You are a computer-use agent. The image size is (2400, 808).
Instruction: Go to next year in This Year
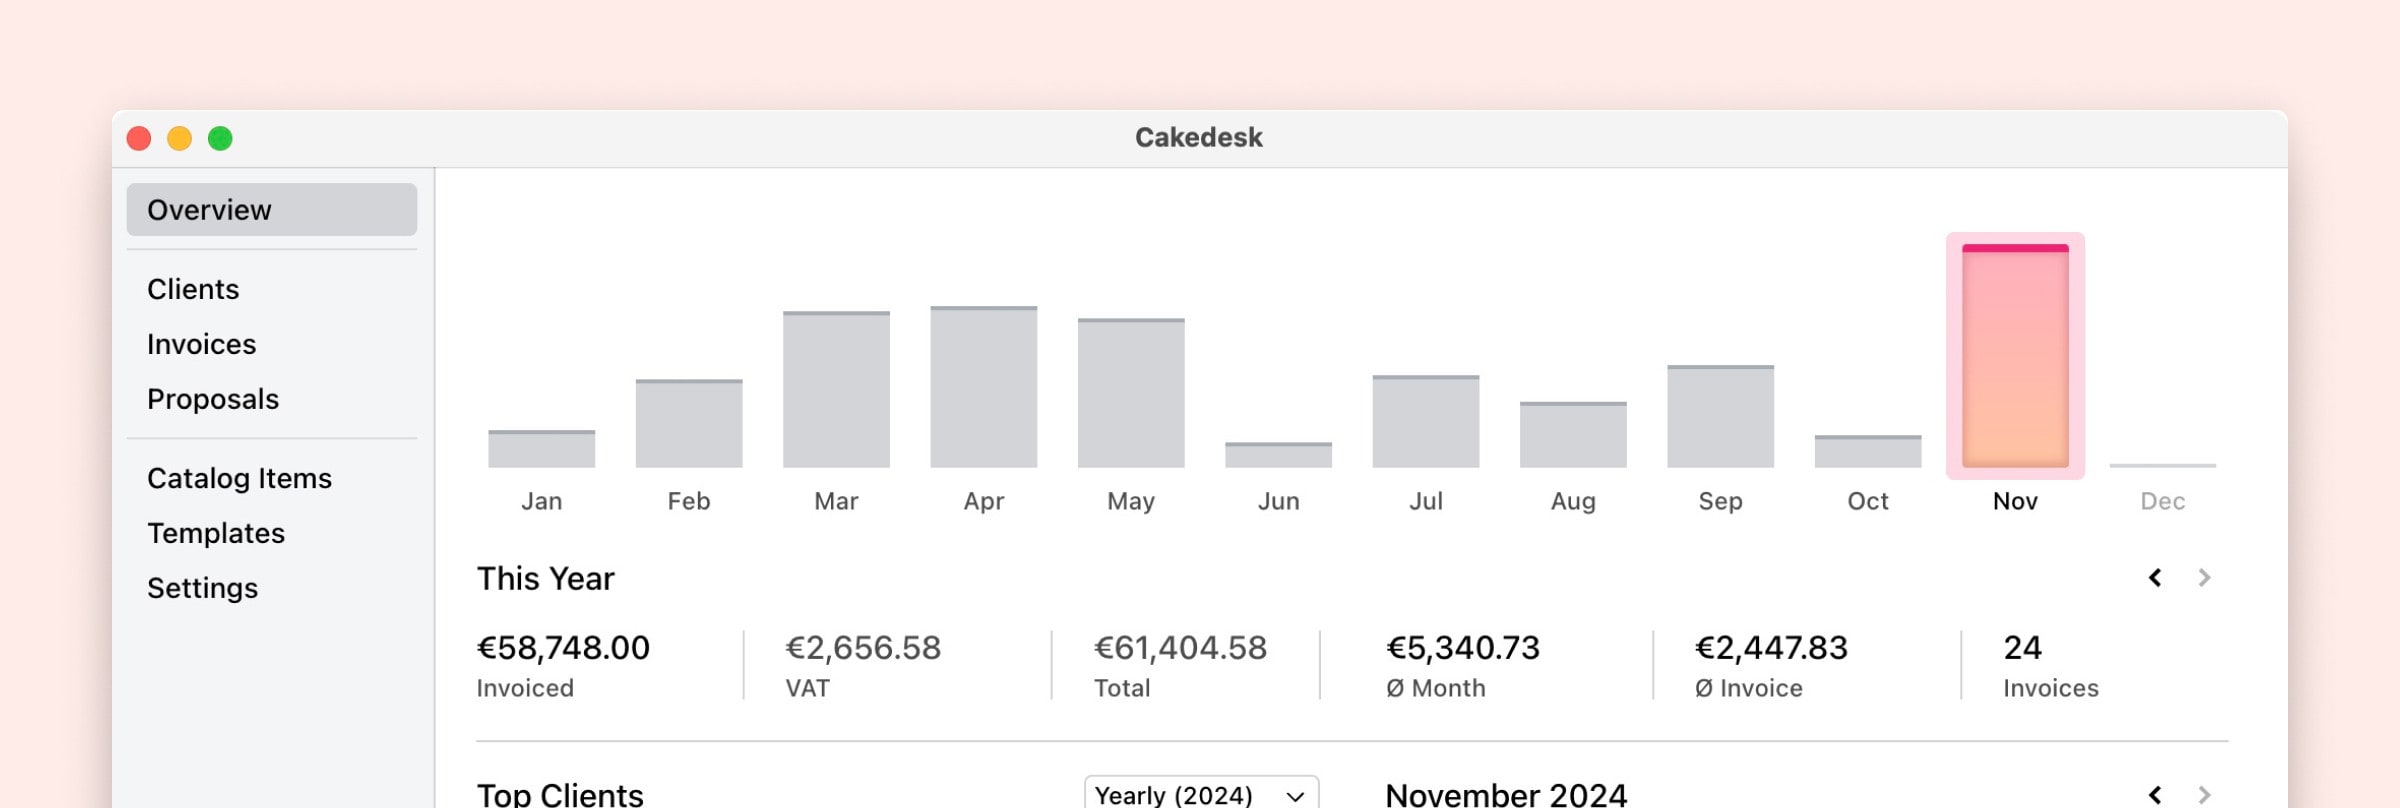tap(2204, 578)
